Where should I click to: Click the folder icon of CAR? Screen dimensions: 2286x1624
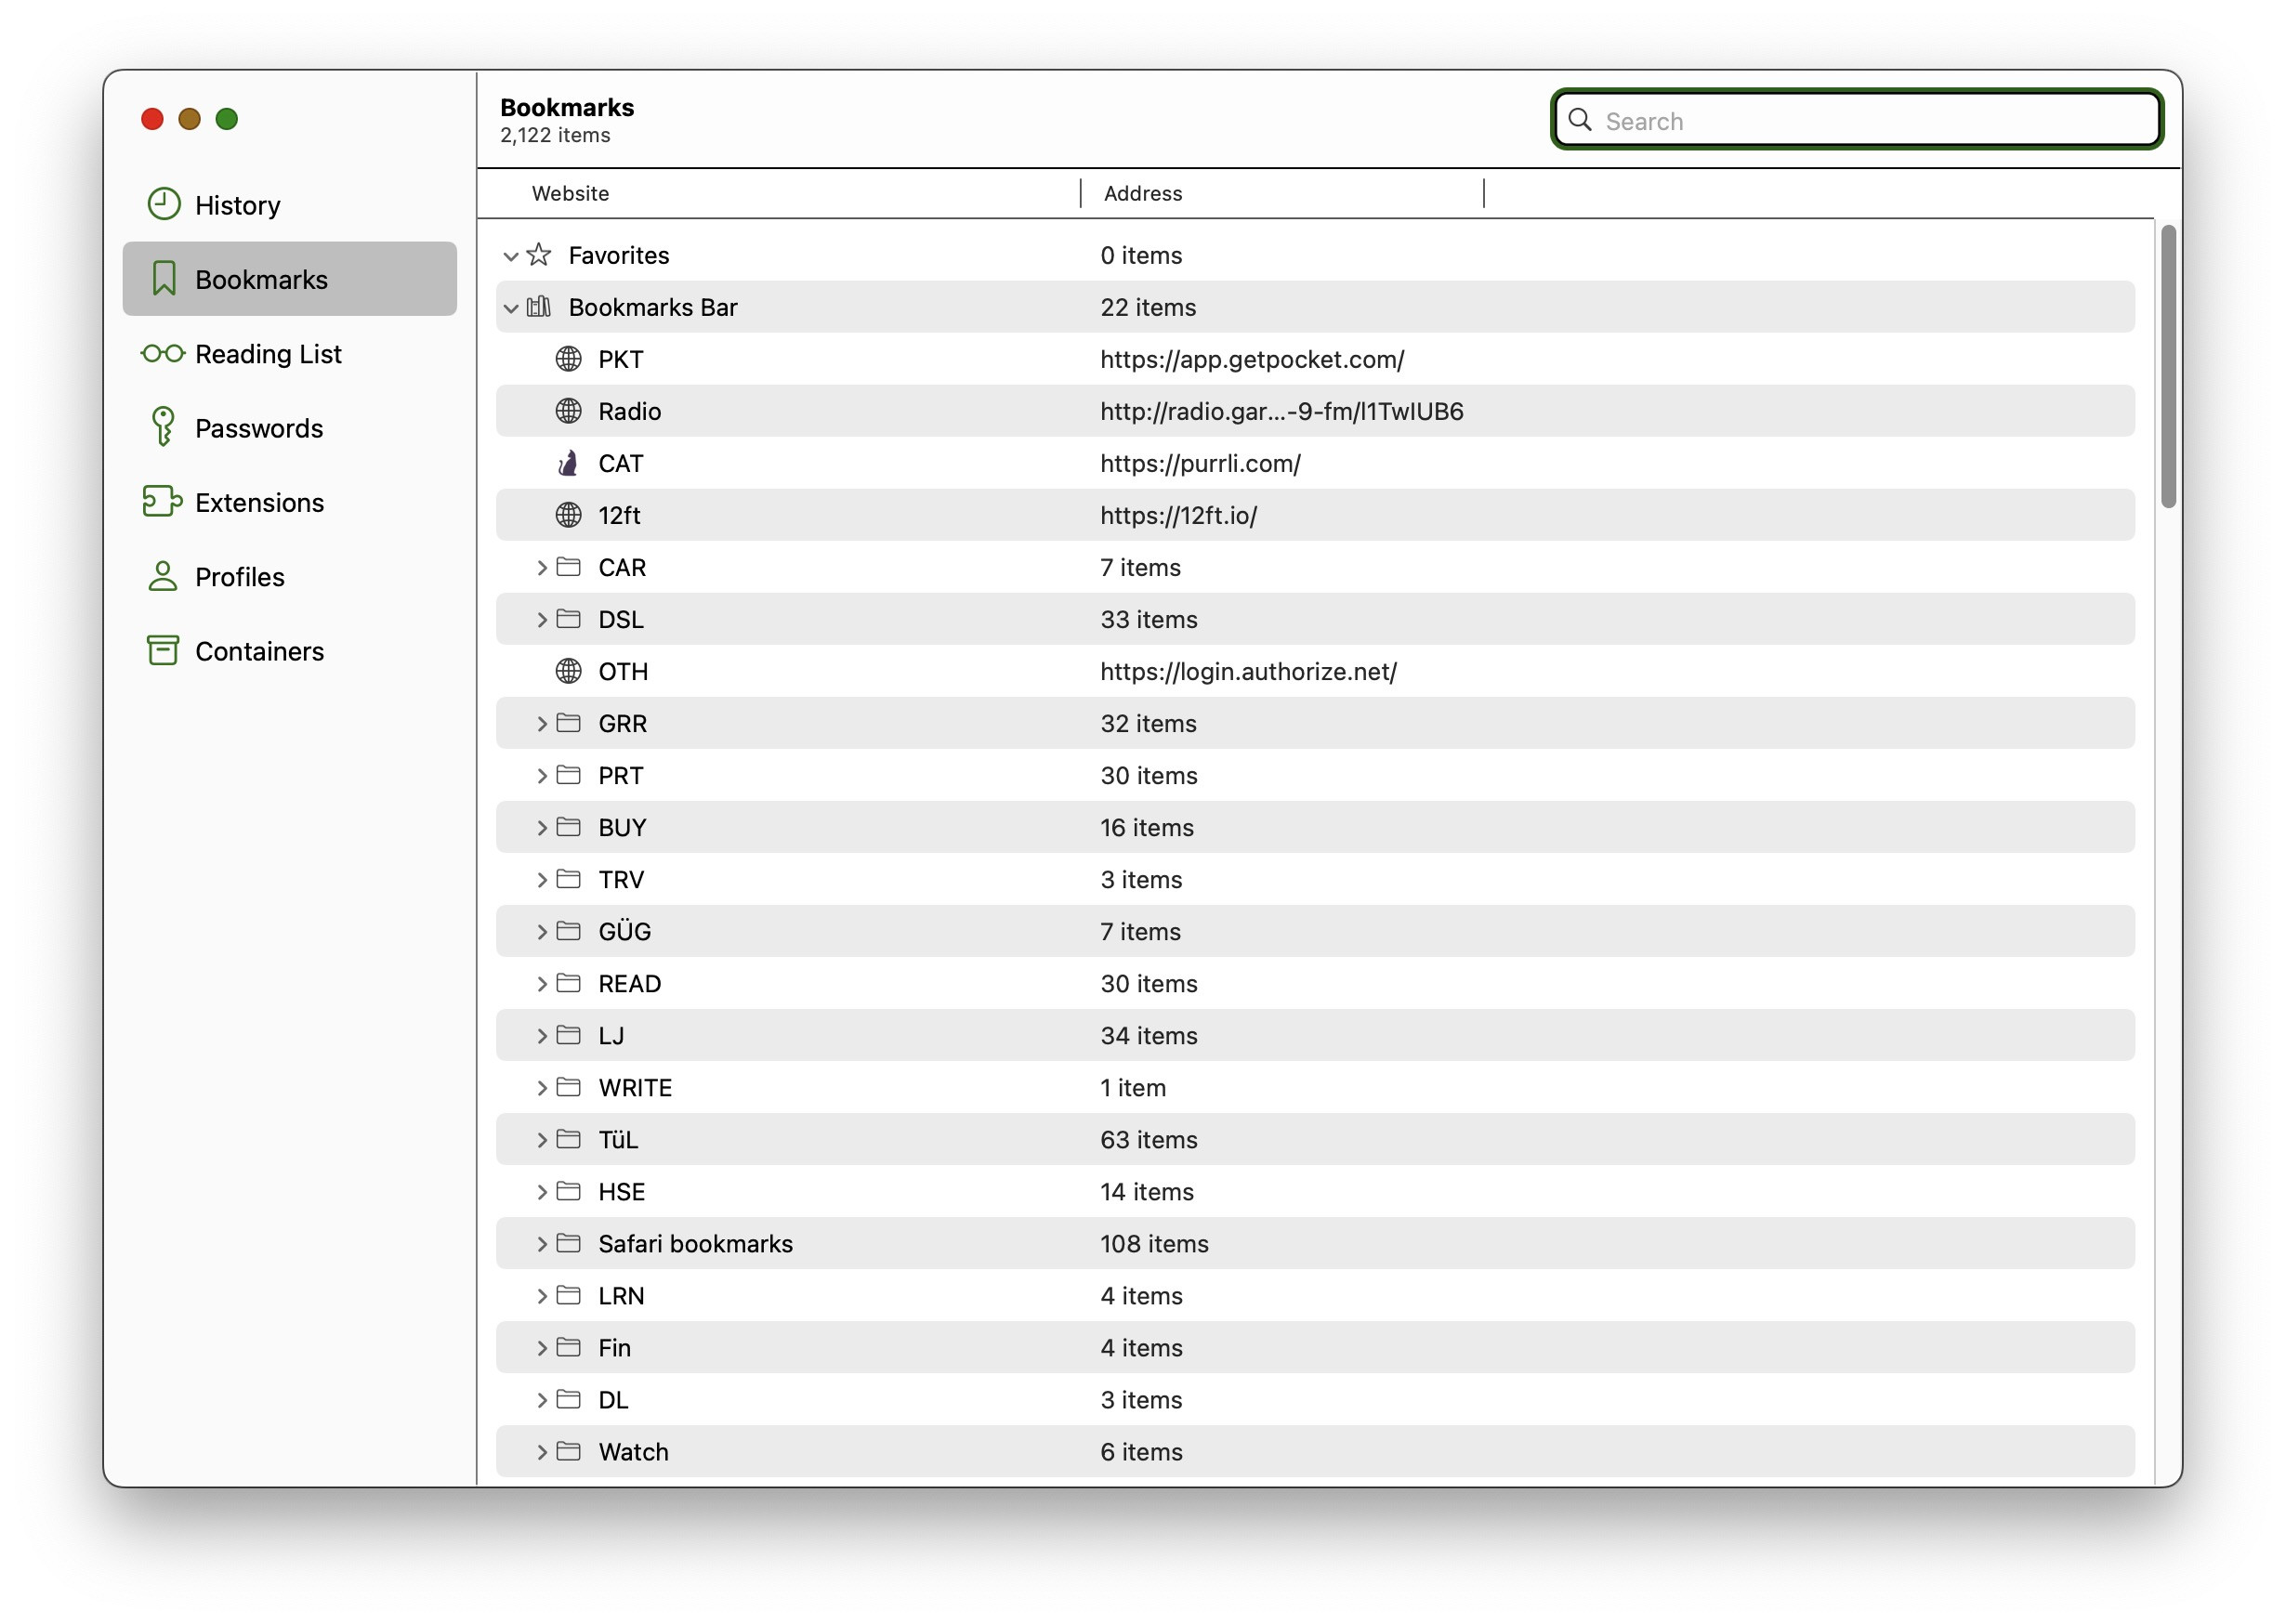[x=568, y=567]
